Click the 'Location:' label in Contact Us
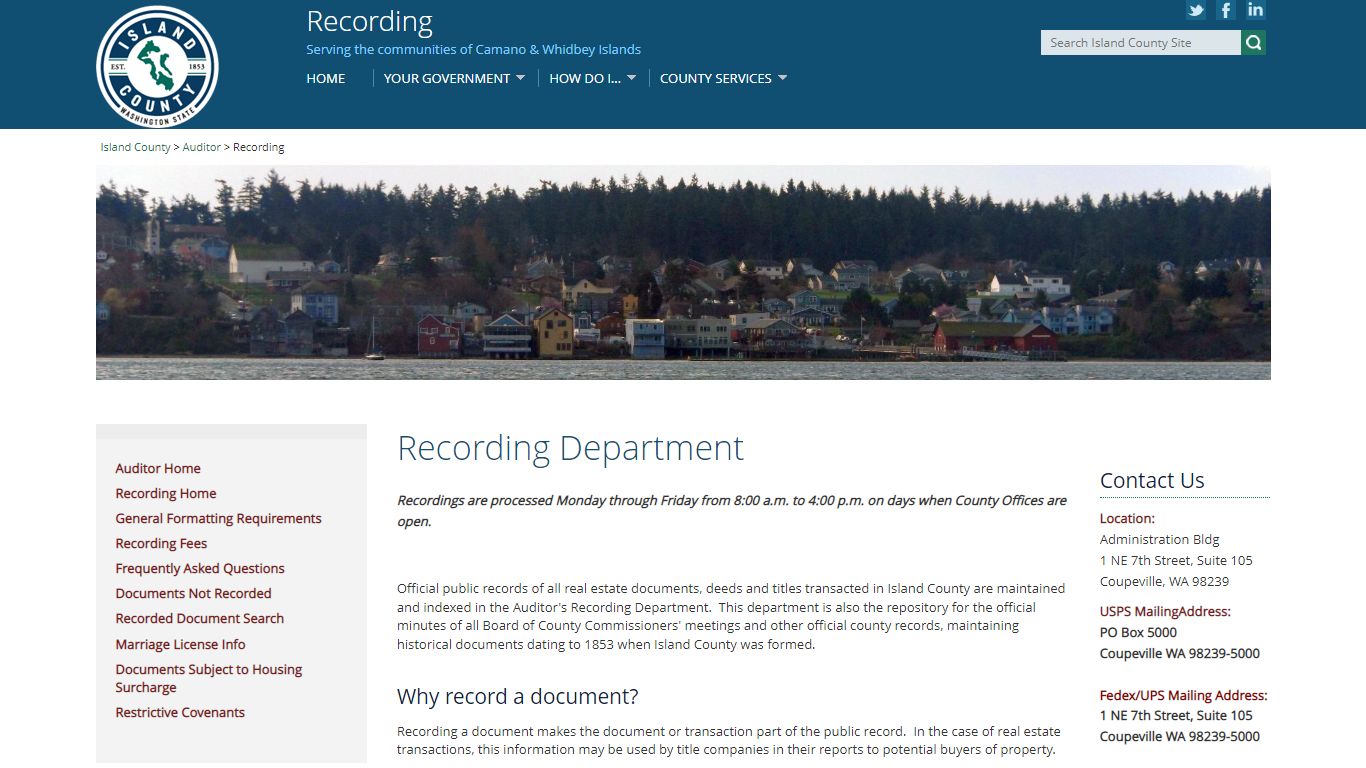The height and width of the screenshot is (768, 1366). click(1127, 518)
